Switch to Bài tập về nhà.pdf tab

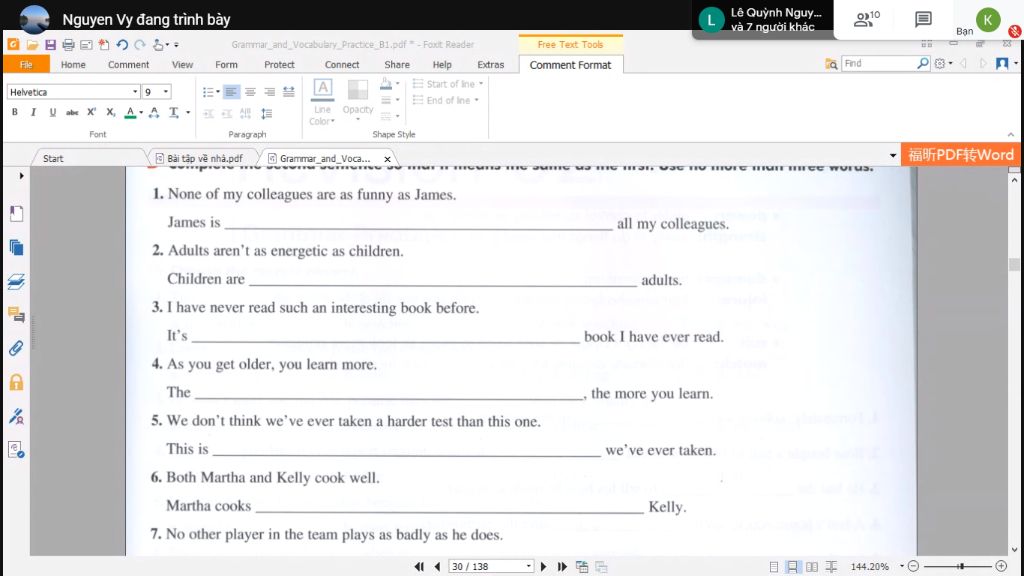point(204,158)
